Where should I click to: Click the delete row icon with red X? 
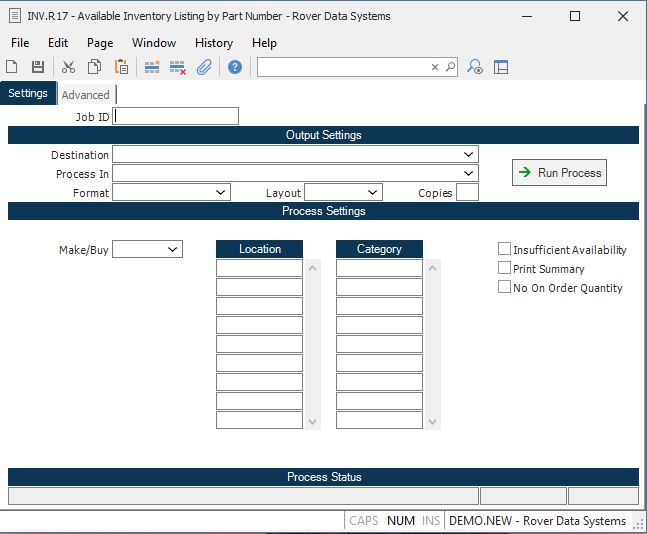pyautogui.click(x=178, y=67)
